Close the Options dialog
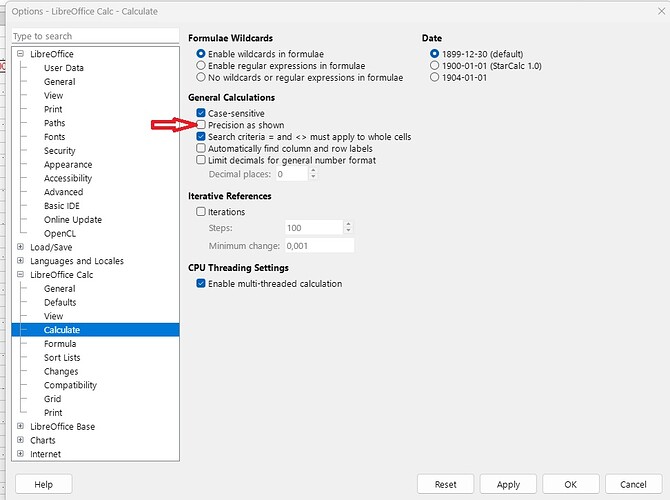 tap(661, 11)
